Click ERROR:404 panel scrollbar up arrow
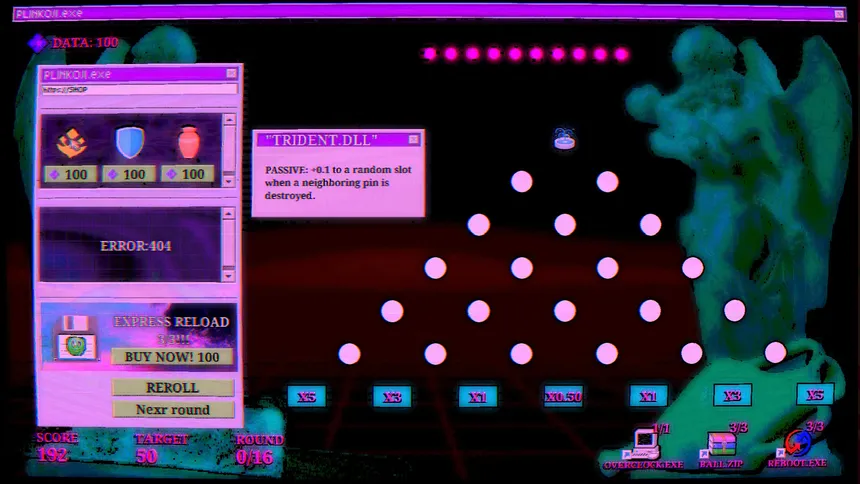Image resolution: width=860 pixels, height=484 pixels. click(x=229, y=213)
